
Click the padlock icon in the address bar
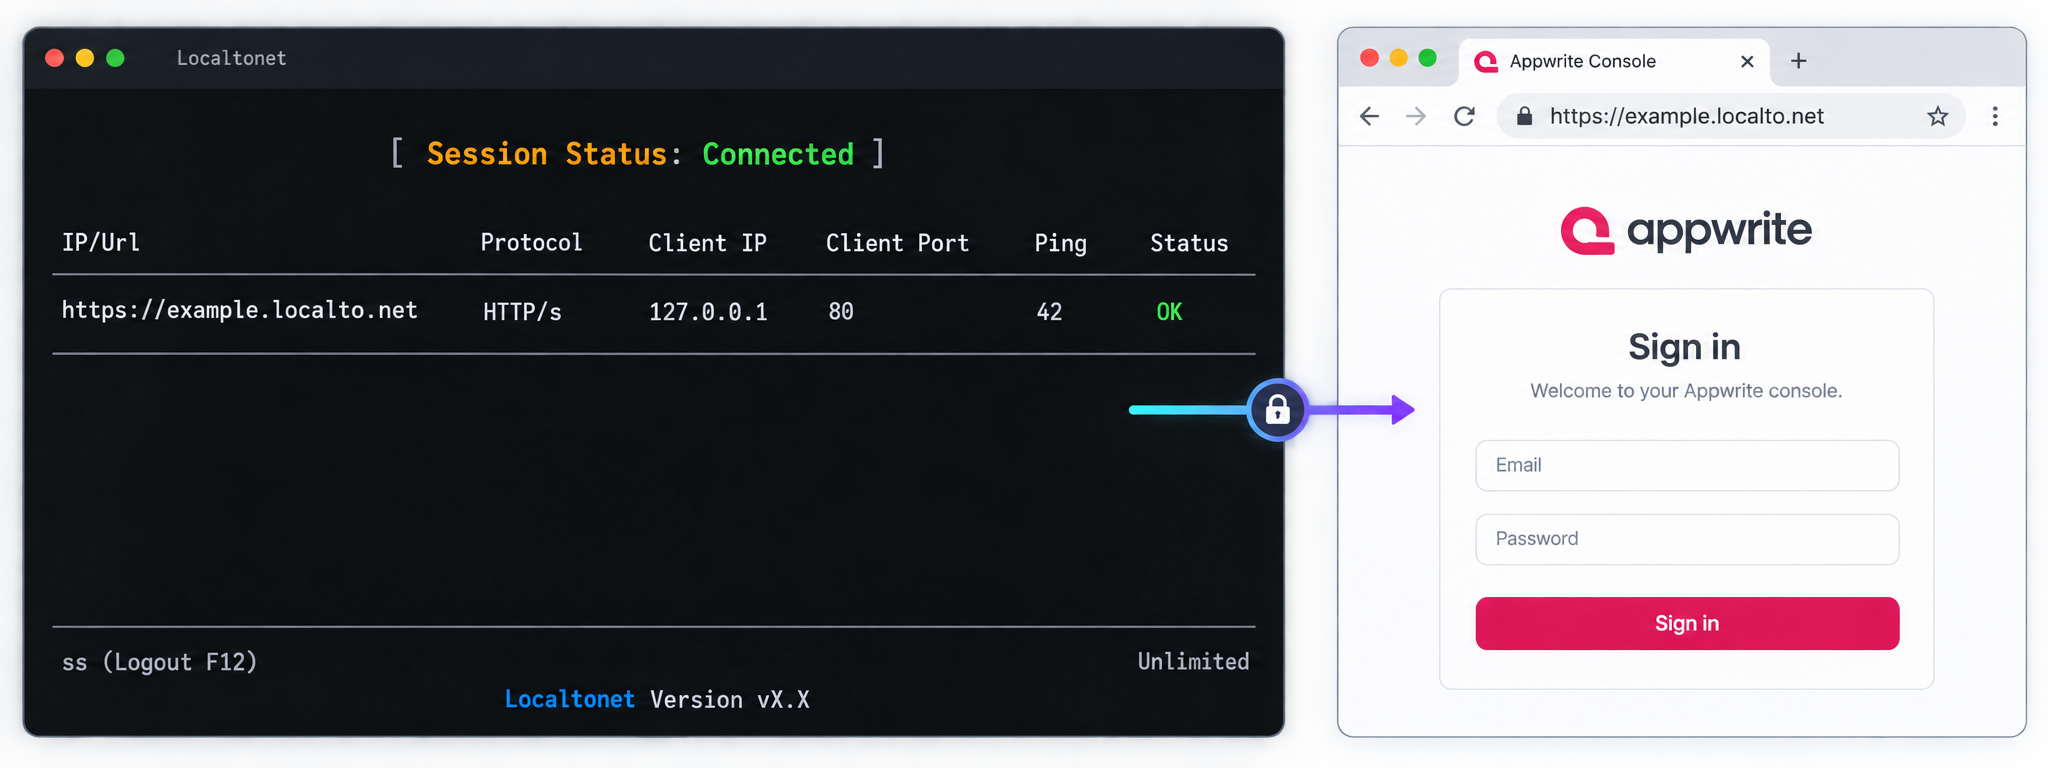coord(1524,116)
